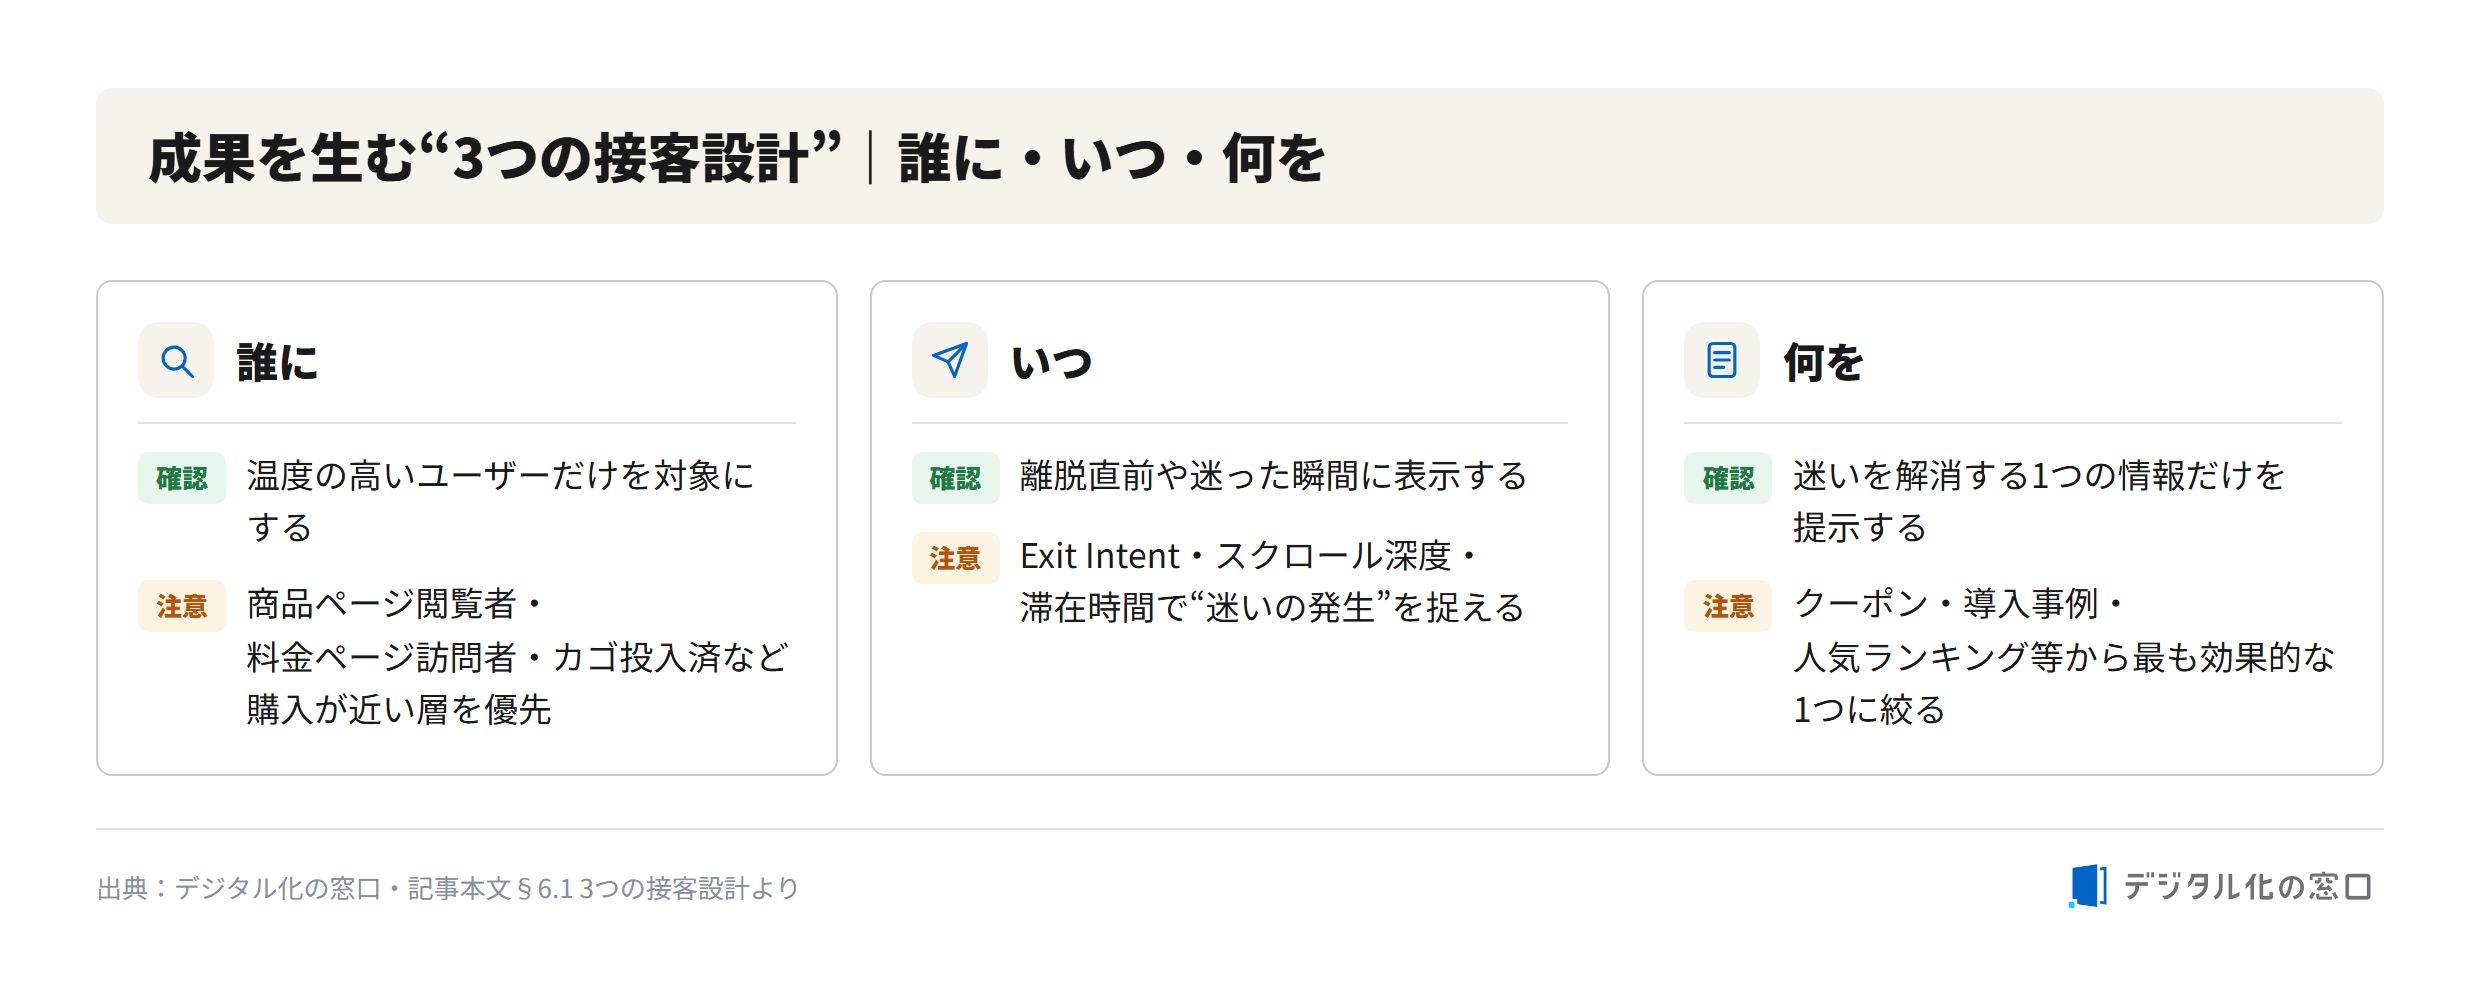Screen dimensions: 2480x1004
Task: Select the 何を card heading
Action: [x=1824, y=362]
